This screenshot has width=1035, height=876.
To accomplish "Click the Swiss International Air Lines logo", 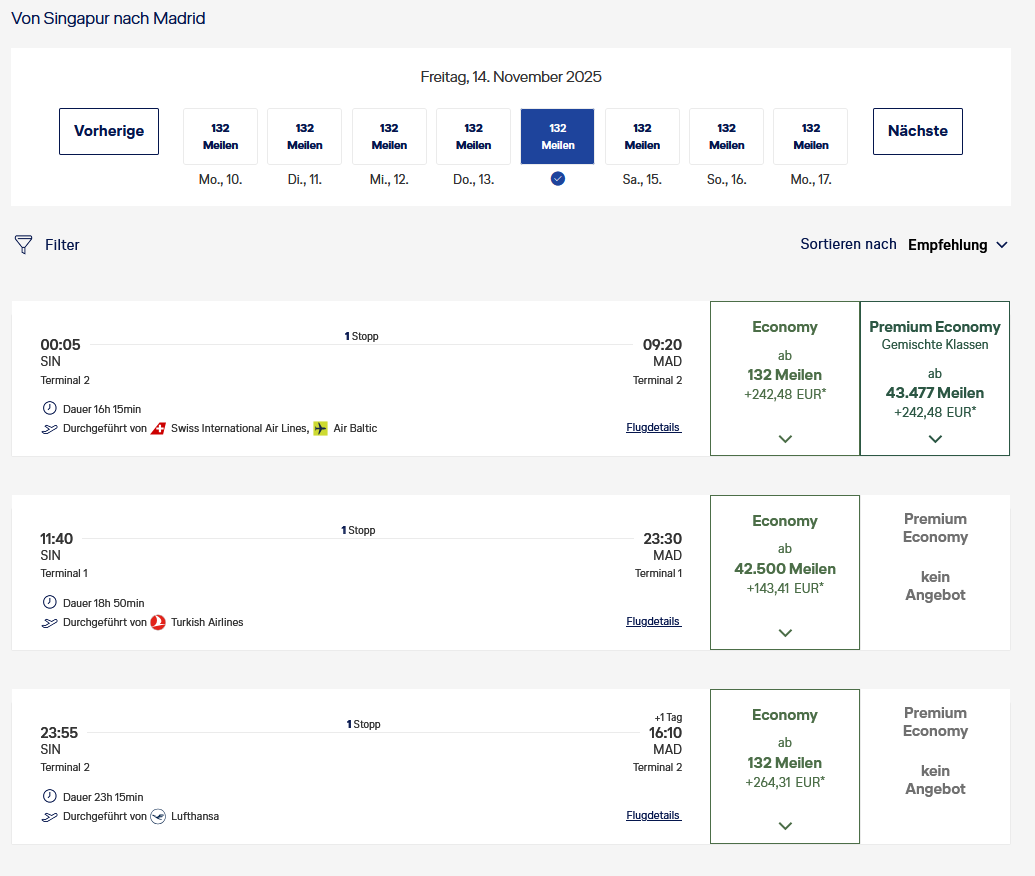I will click(158, 429).
